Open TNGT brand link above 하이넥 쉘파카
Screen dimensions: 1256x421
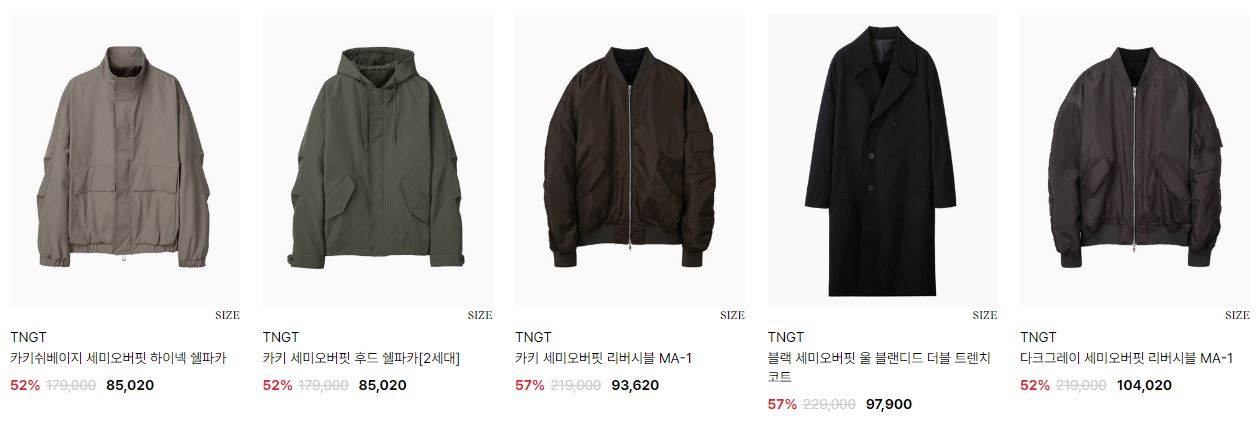(x=28, y=337)
